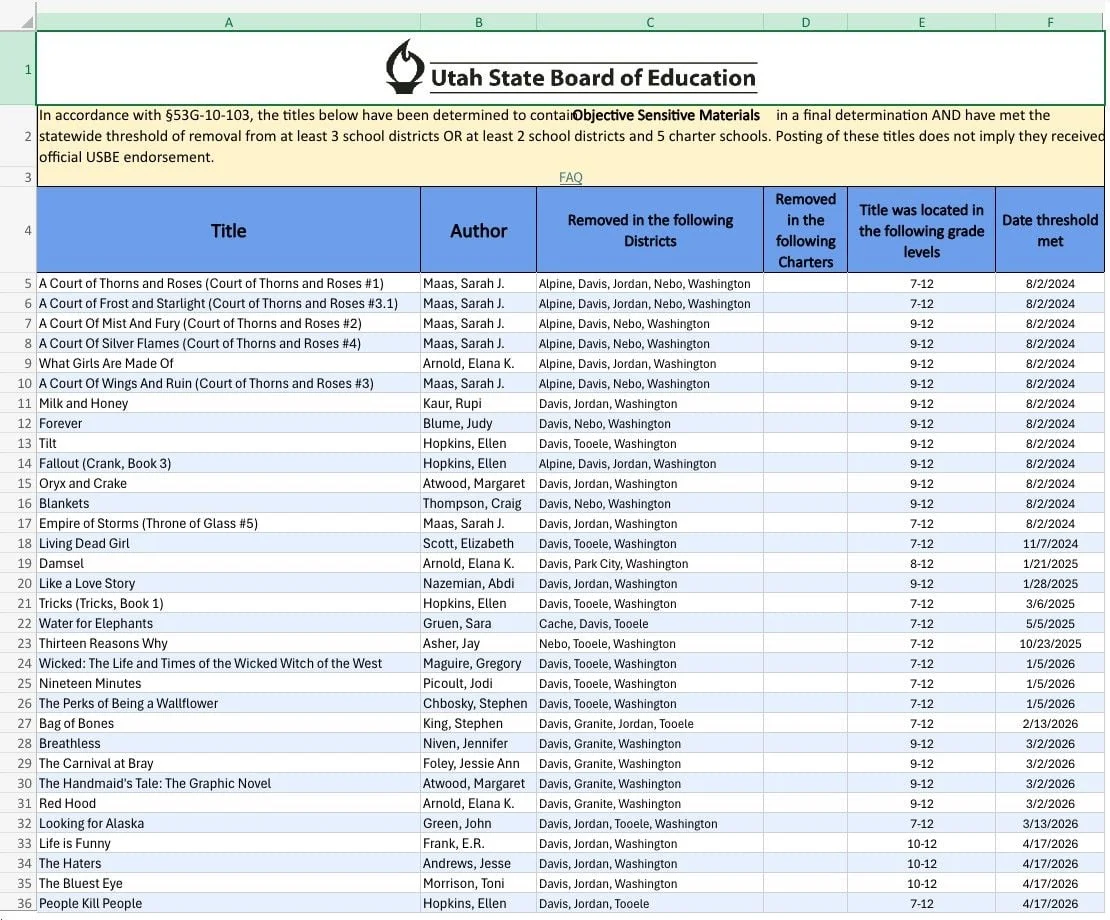This screenshot has width=1110, height=920.
Task: Click the 'Red Hood' title cell
Action: [228, 803]
